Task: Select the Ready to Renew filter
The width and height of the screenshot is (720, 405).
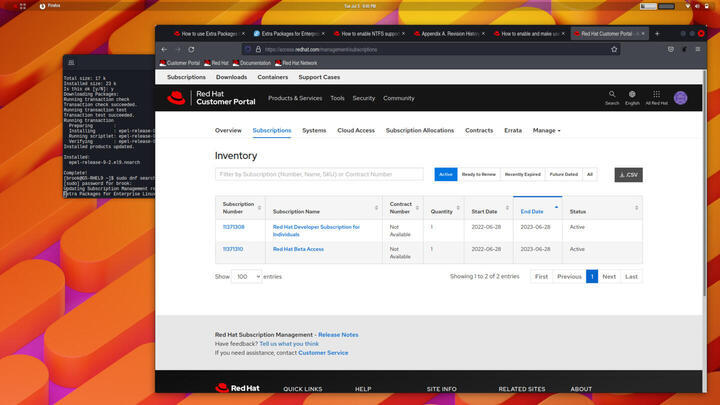Action: (x=478, y=174)
